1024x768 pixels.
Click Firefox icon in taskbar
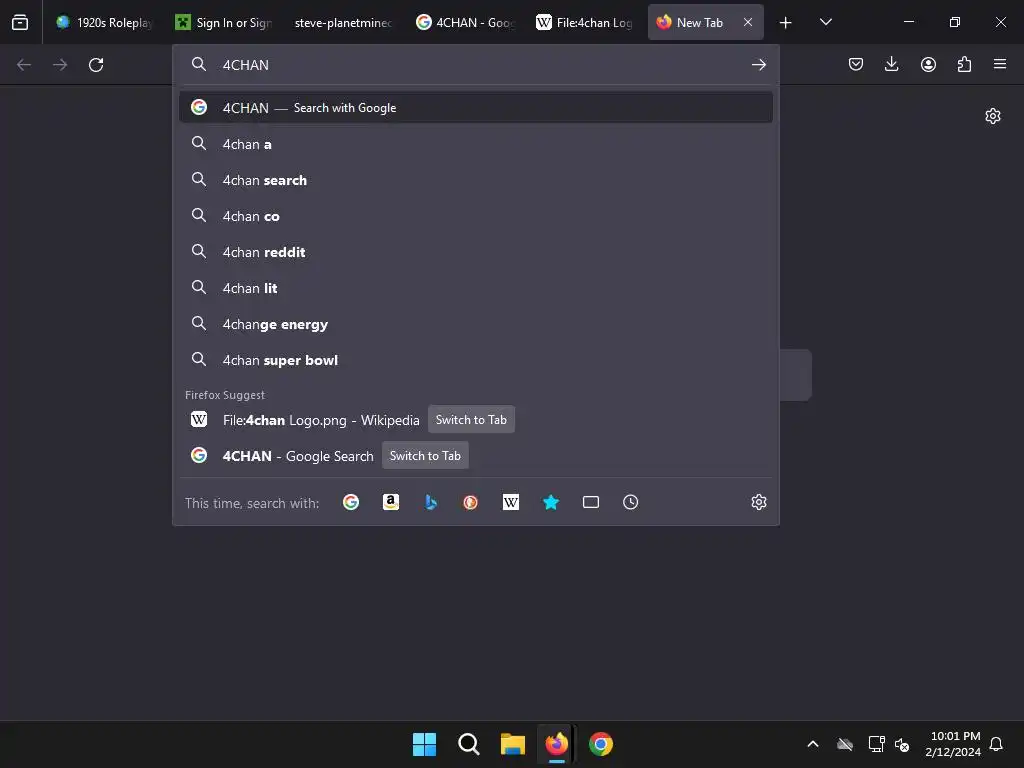[556, 744]
